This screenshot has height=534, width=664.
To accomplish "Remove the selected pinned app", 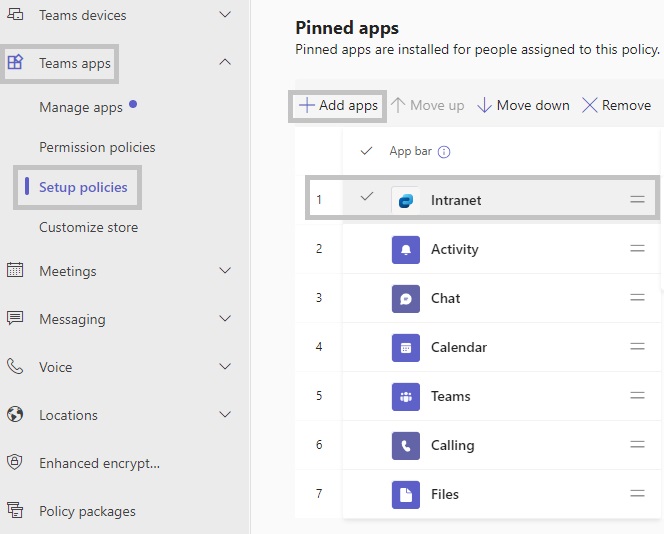I will pos(616,105).
